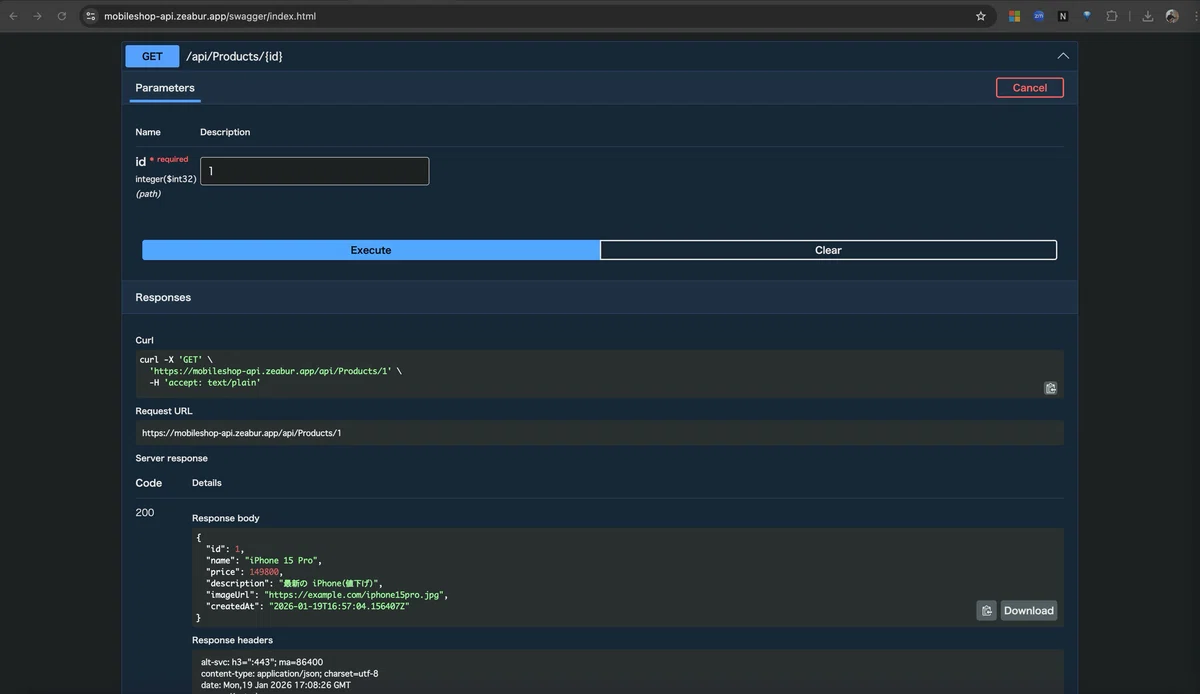Download the response body

[1029, 611]
